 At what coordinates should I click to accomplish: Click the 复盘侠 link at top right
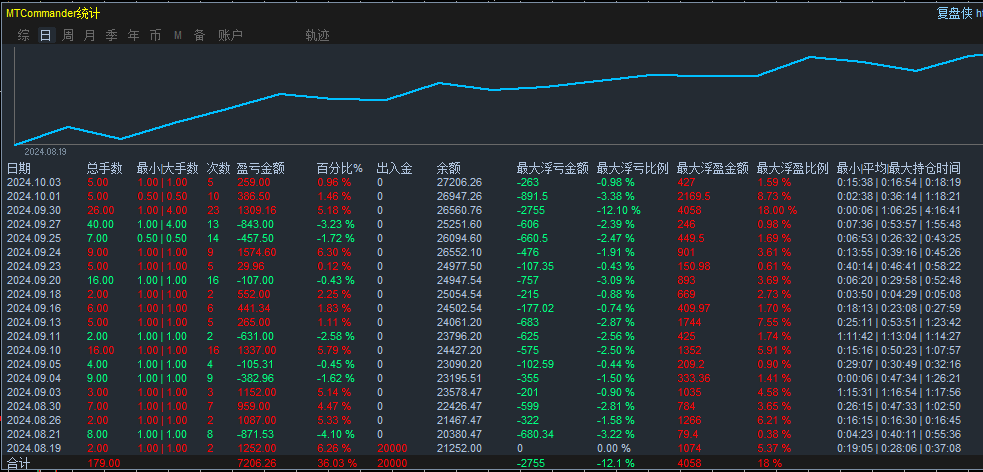pos(955,13)
